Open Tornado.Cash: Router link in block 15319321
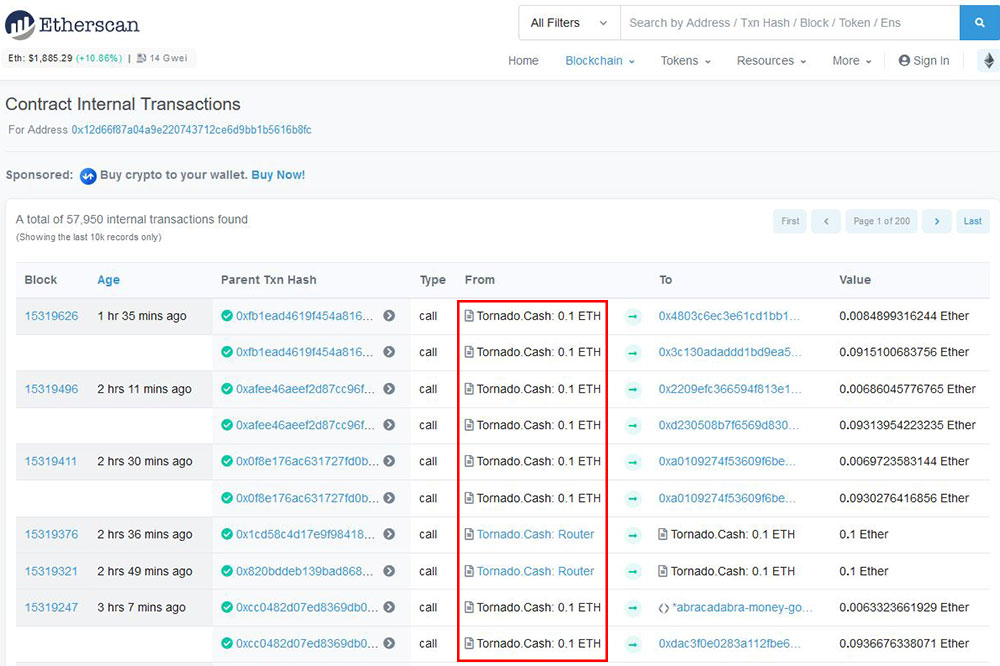This screenshot has height=666, width=1000. pos(536,571)
